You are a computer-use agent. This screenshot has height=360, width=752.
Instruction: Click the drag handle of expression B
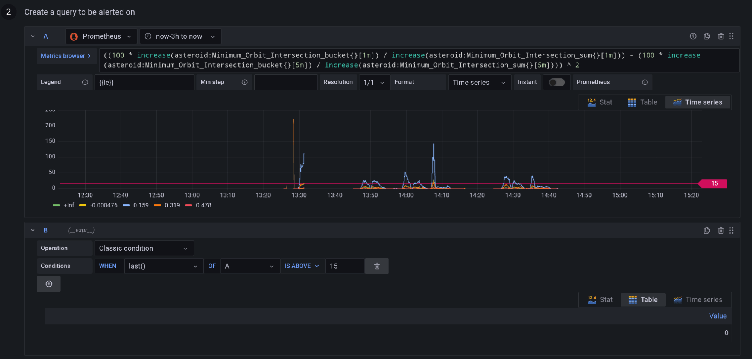[731, 231]
